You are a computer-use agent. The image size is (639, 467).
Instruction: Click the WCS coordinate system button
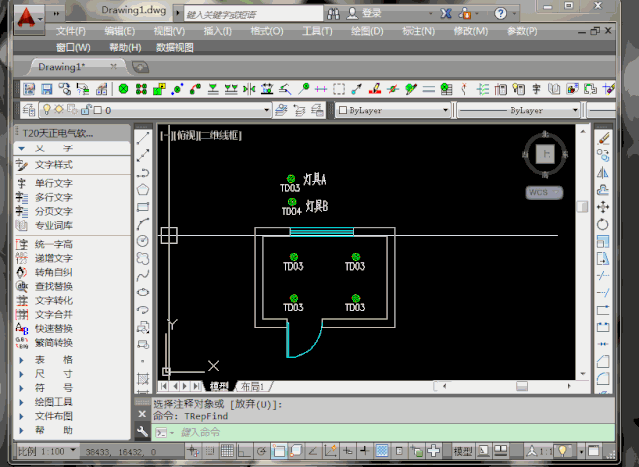[544, 192]
